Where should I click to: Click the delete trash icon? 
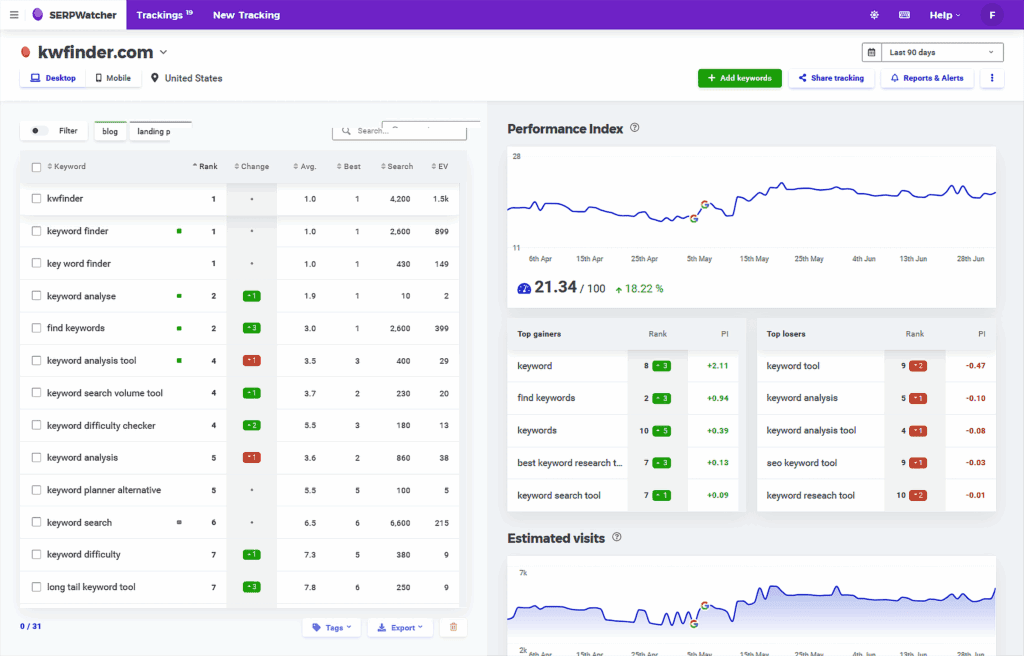coord(453,627)
